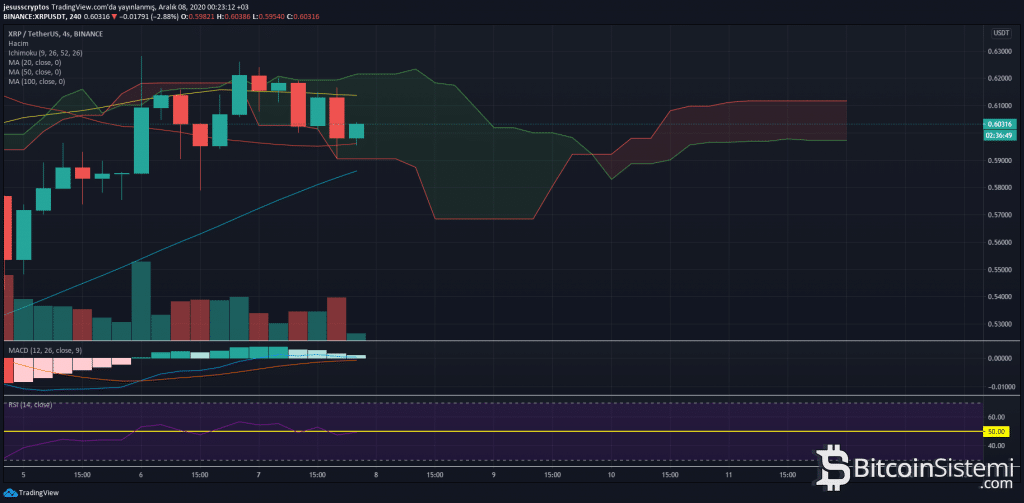
Task: Click the MA (50, close, 0) legend
Action: coord(35,71)
